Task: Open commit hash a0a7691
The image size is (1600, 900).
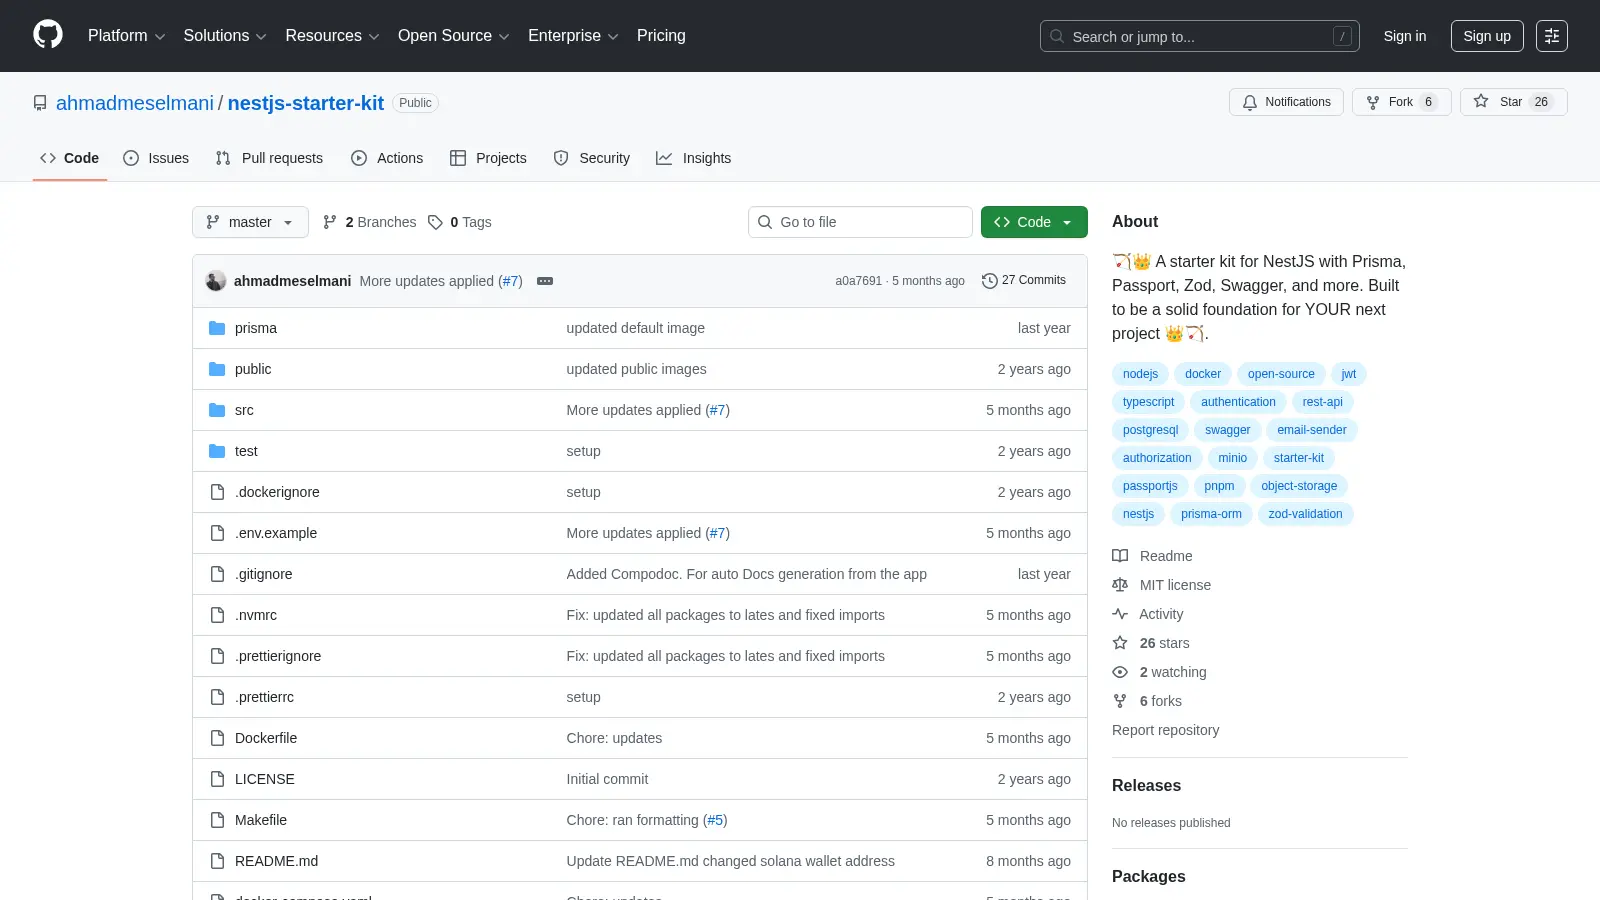Action: tap(859, 281)
